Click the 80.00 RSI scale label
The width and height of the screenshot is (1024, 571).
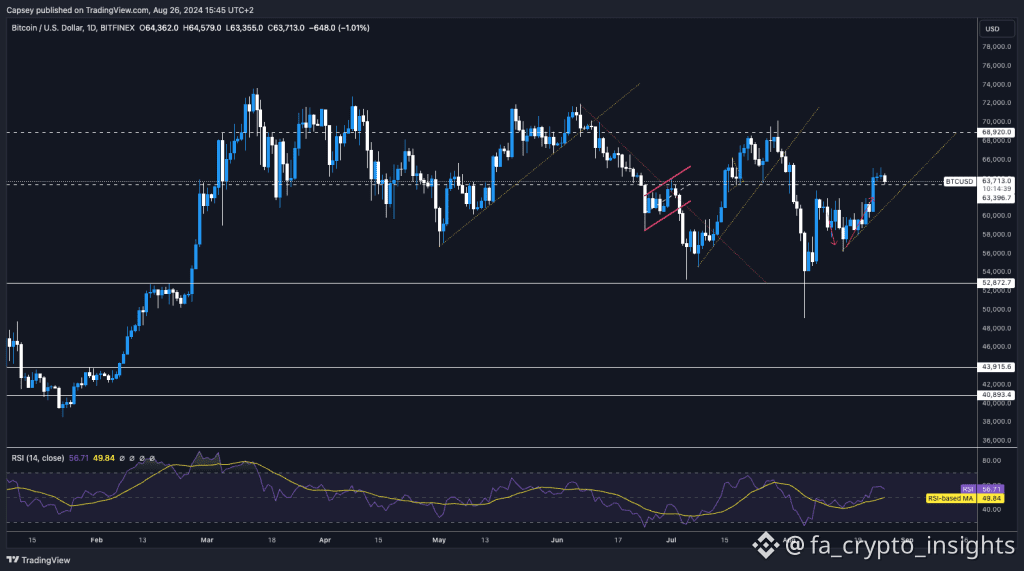pyautogui.click(x=991, y=461)
